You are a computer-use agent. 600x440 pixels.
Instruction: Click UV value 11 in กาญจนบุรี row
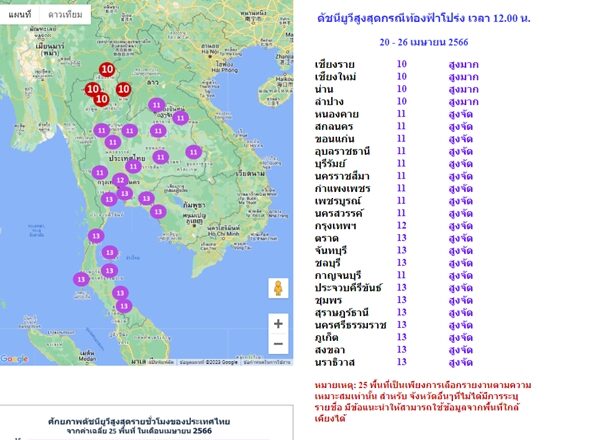click(x=401, y=275)
